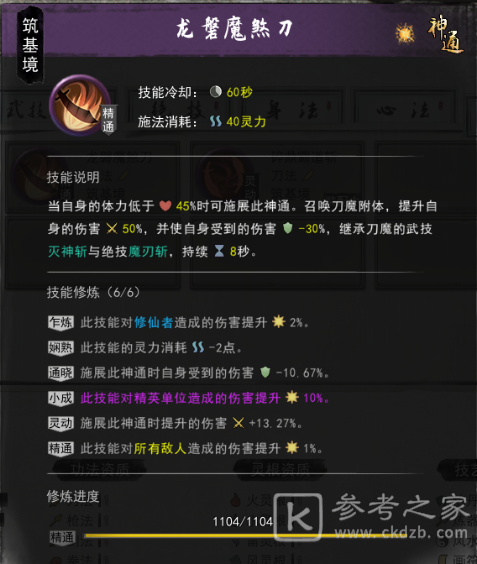Click the blue spirit energy icon before 40灵力
Image resolution: width=477 pixels, height=564 pixels.
215,122
